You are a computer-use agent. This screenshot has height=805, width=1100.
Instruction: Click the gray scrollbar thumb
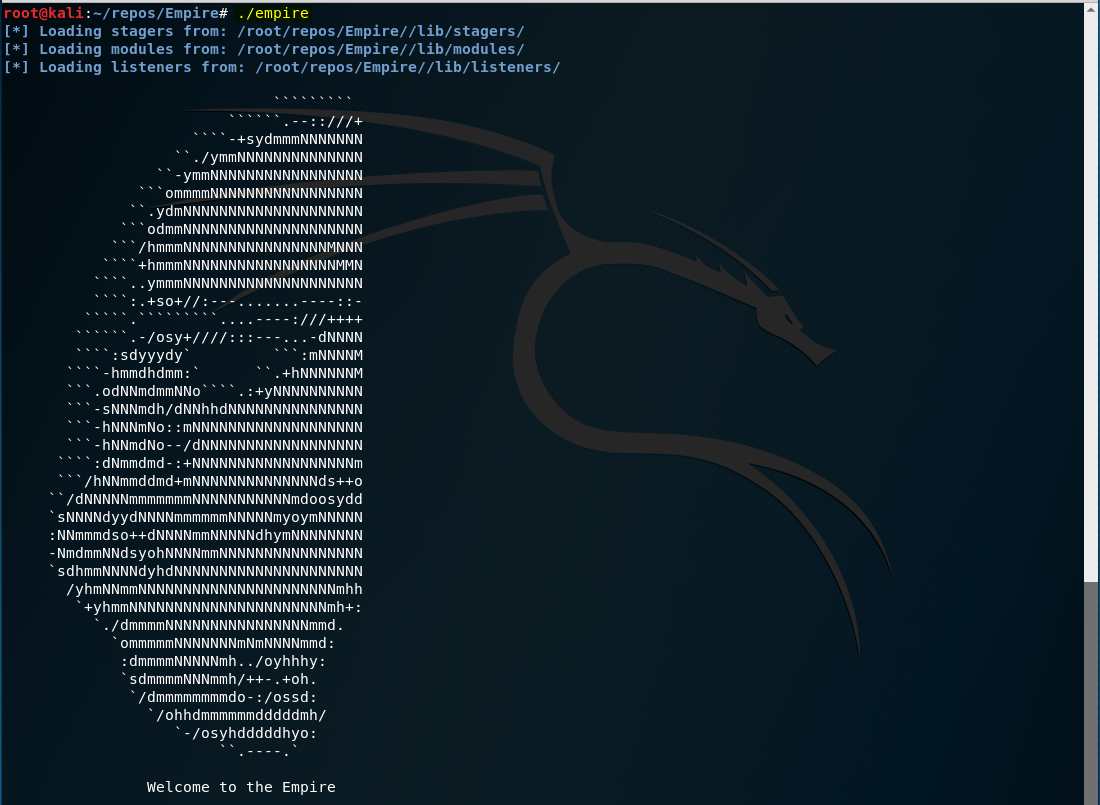click(1091, 690)
